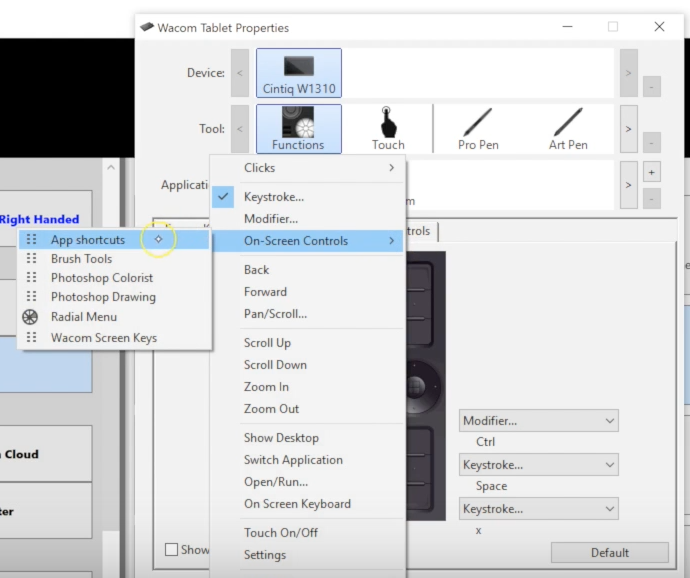Select the Functions tool icon
690x578 pixels.
(298, 128)
